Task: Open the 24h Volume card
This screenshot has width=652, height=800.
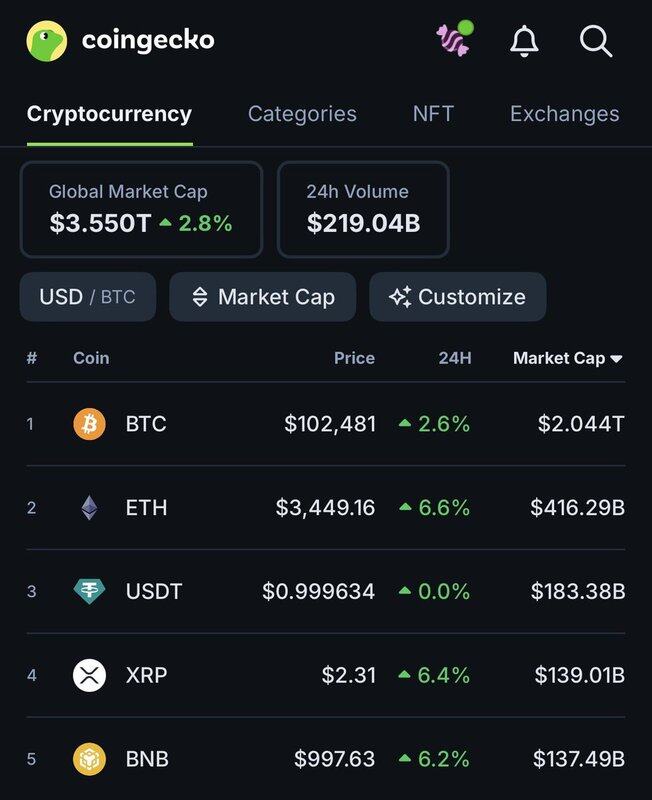Action: pos(363,209)
